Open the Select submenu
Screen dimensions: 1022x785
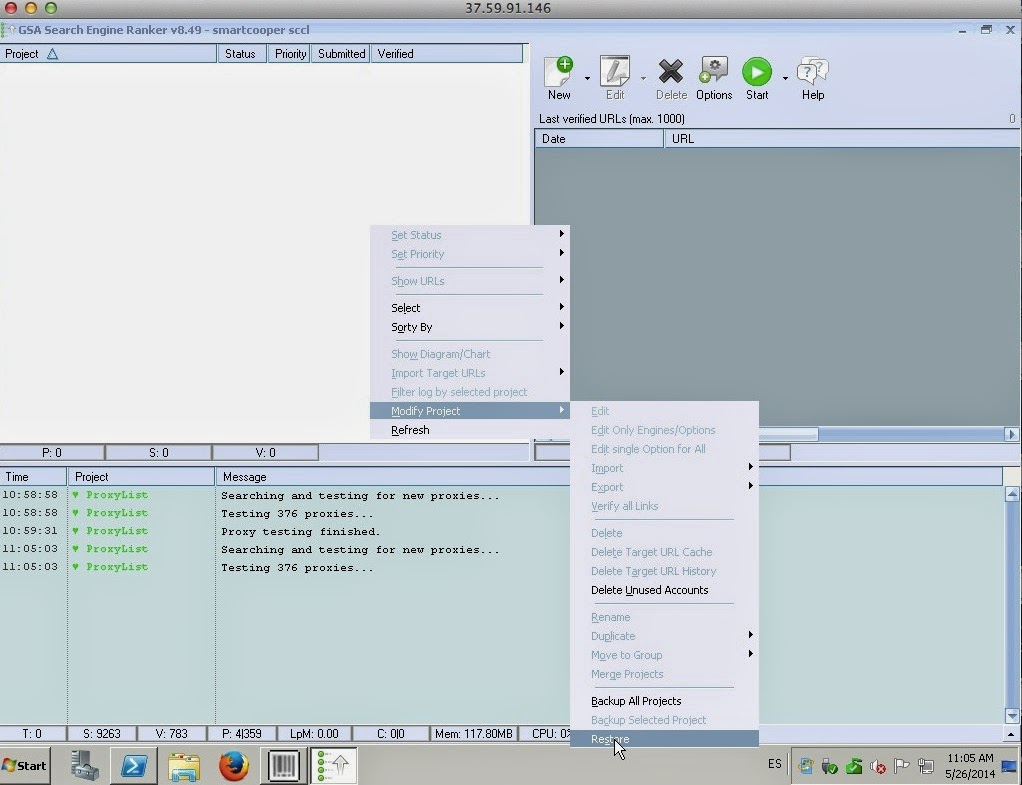tap(470, 308)
